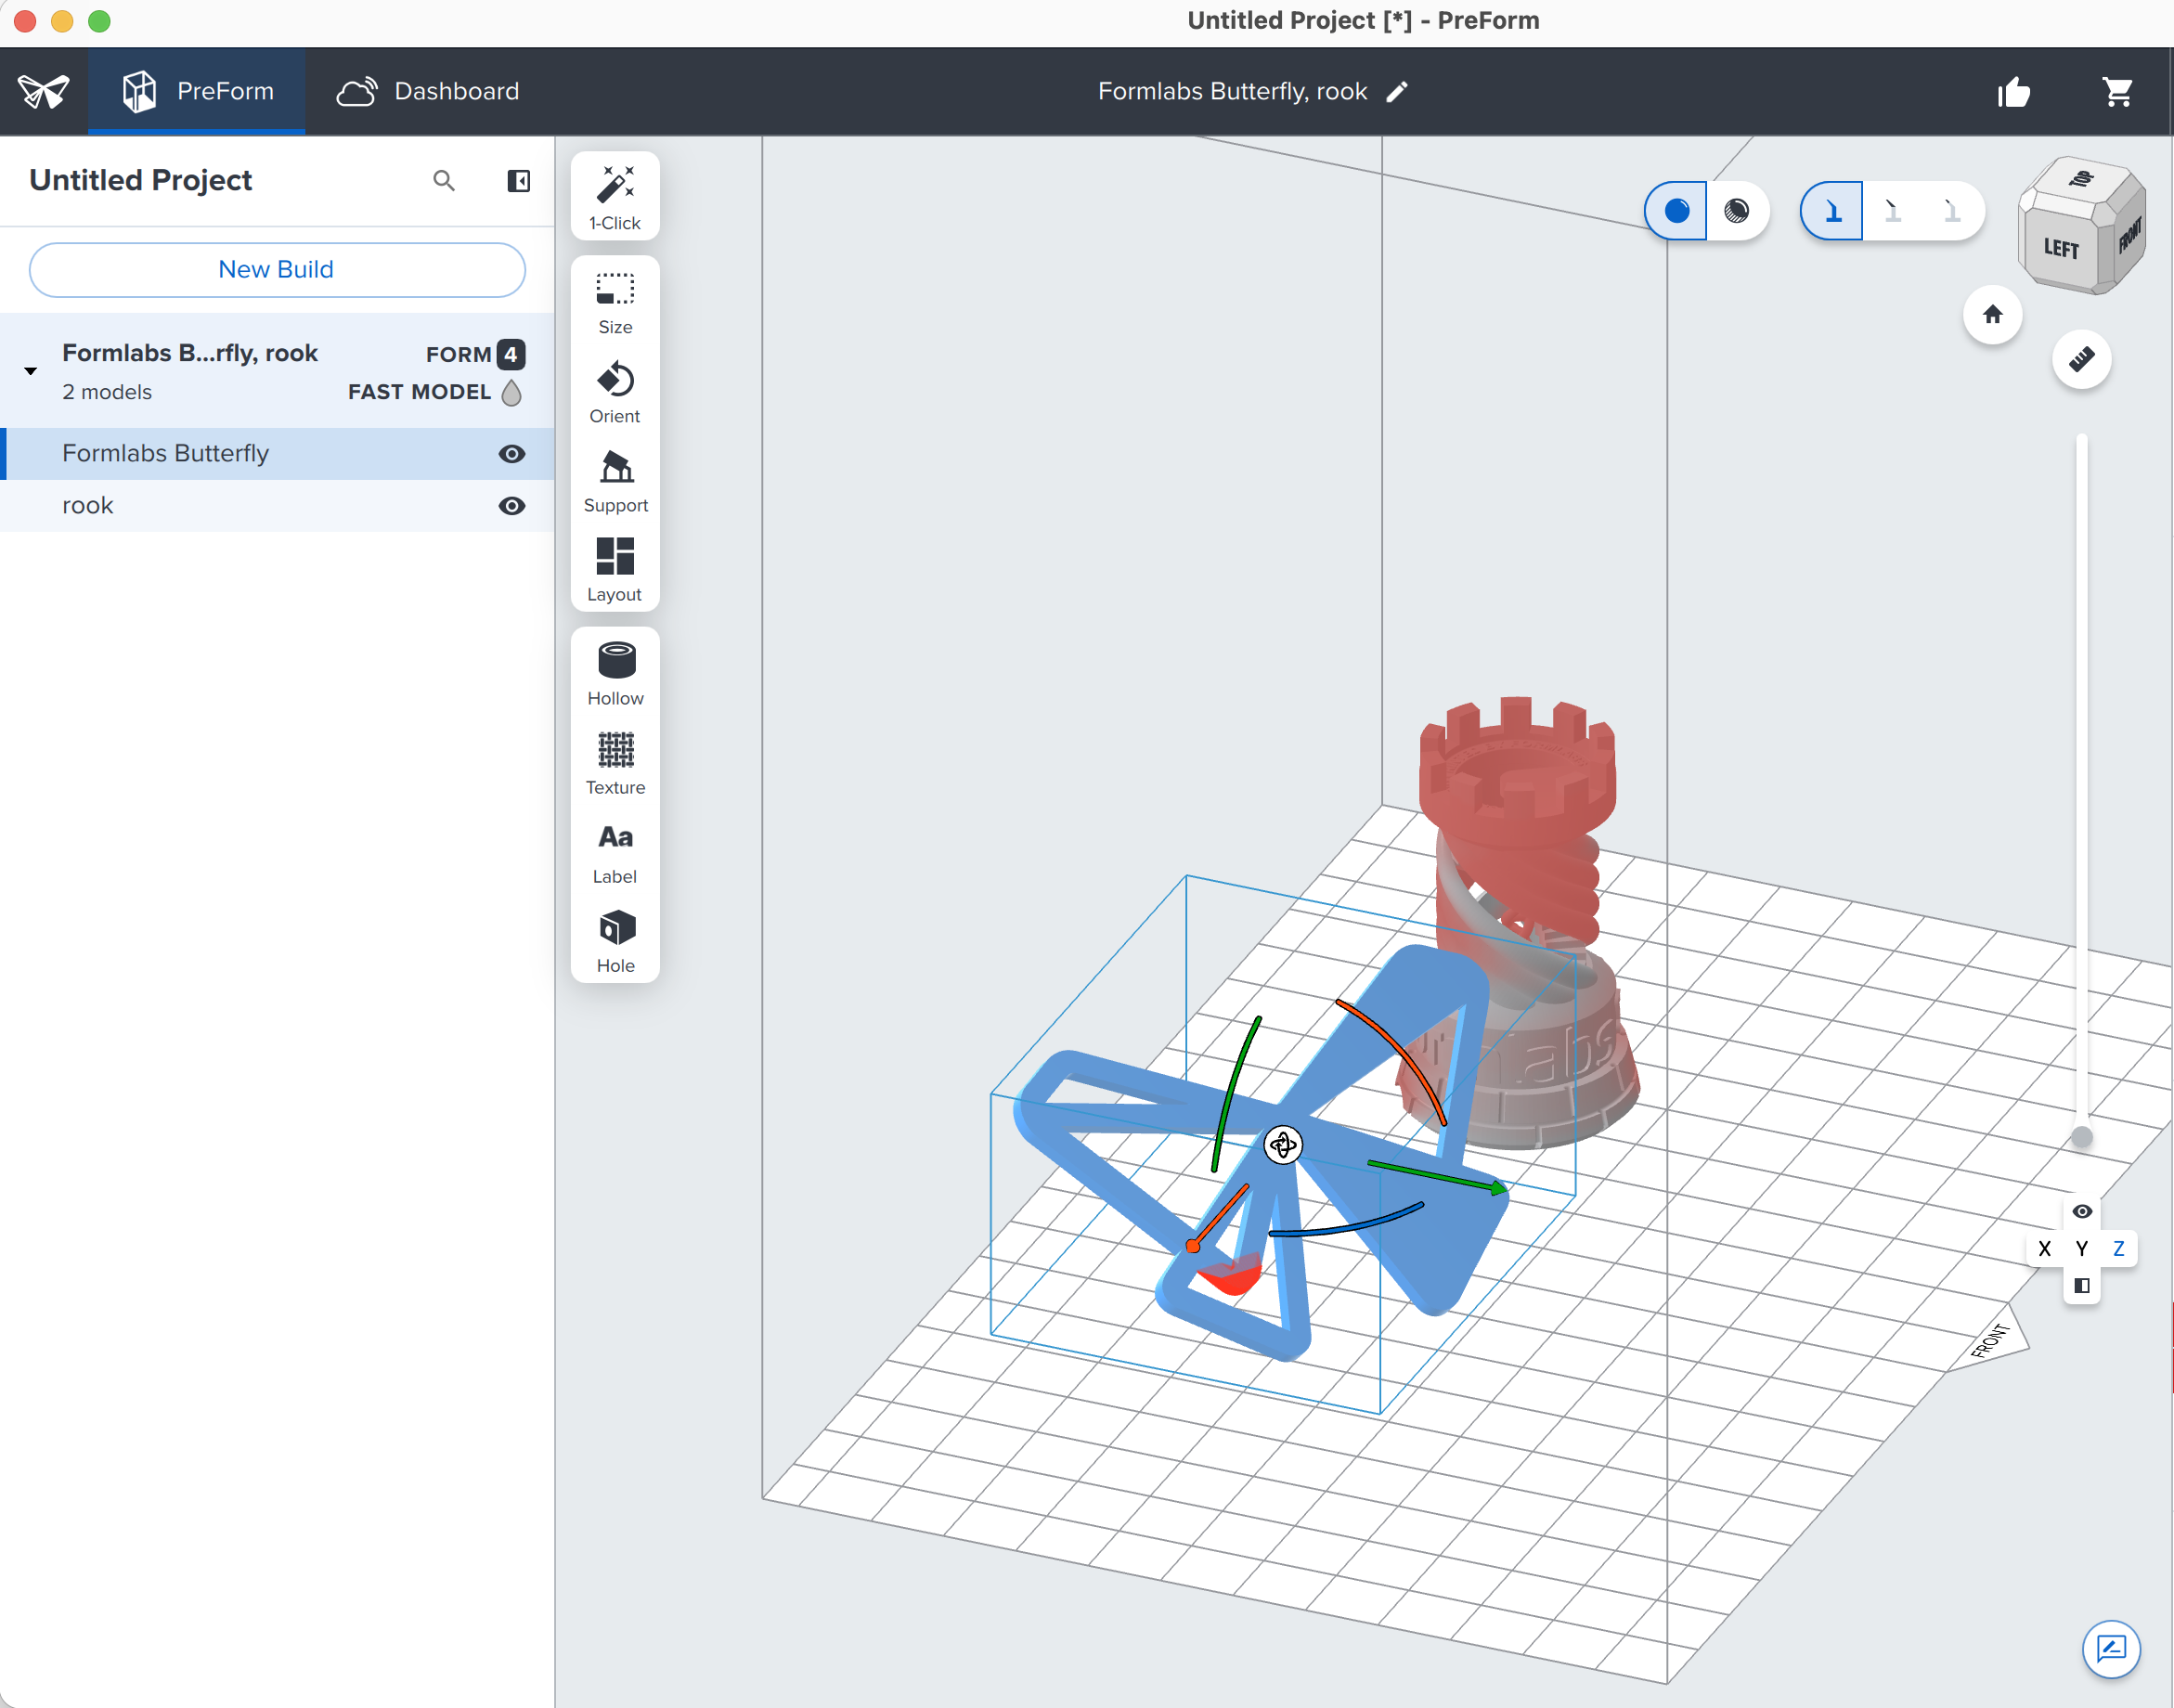Reset view with the home button
This screenshot has width=2174, height=1708.
(1992, 315)
